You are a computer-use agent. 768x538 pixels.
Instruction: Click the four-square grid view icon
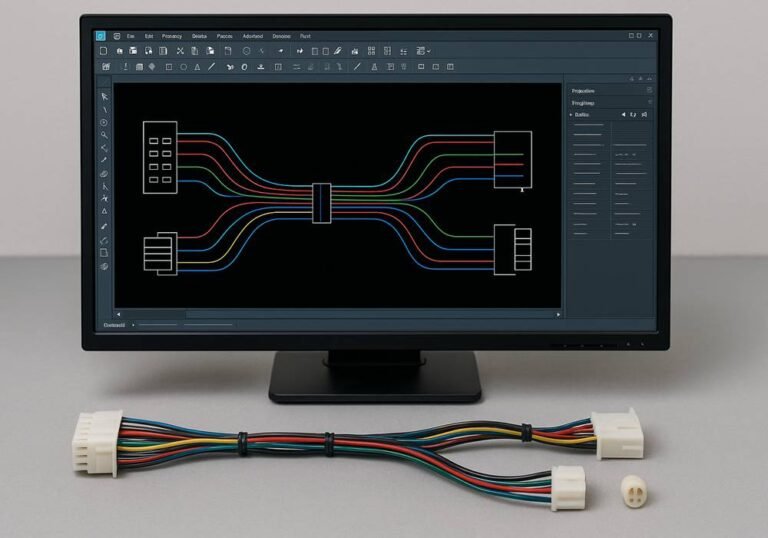pos(371,51)
